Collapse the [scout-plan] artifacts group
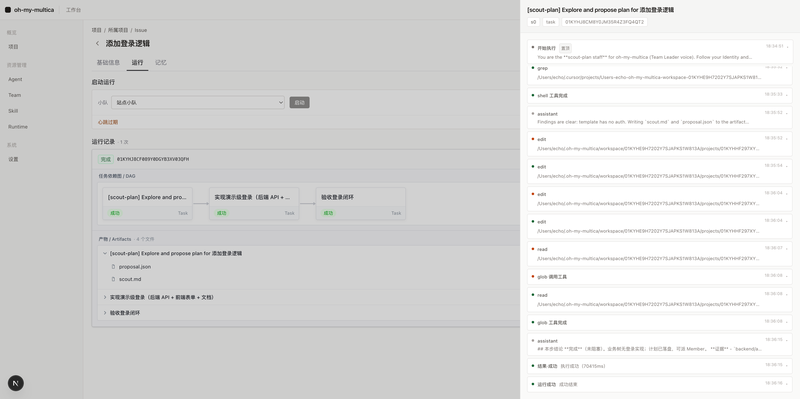This screenshot has width=800, height=399. pyautogui.click(x=105, y=253)
